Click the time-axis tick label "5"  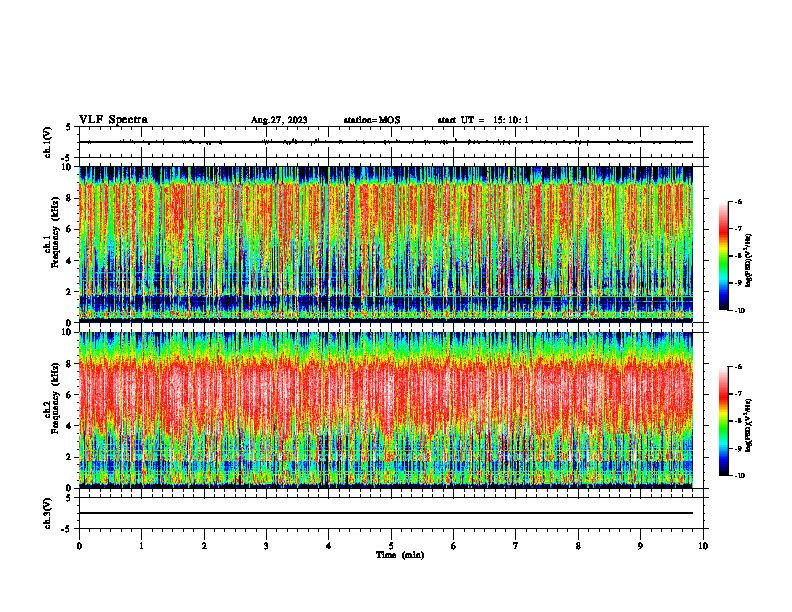pyautogui.click(x=391, y=546)
